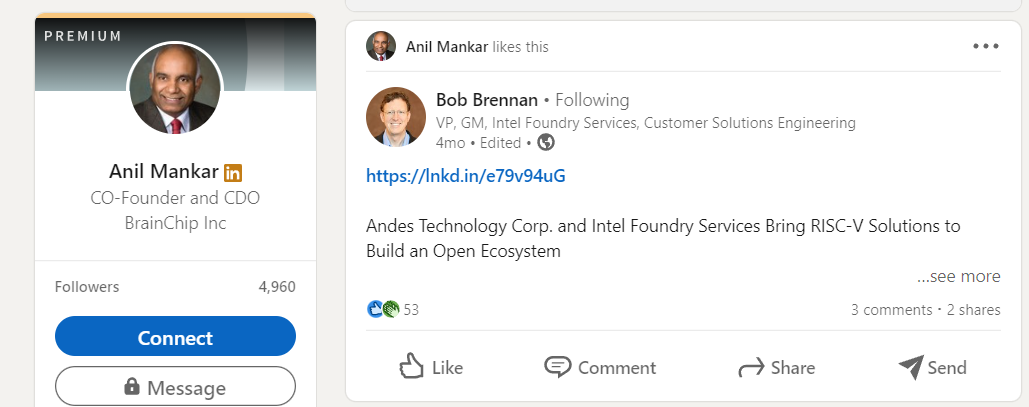This screenshot has height=407, width=1029.
Task: Click small Anil Mankar avatar in post header
Action: (x=381, y=46)
